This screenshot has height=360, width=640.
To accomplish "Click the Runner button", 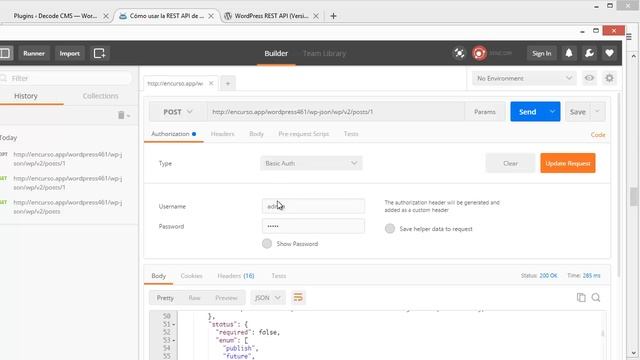I will point(34,53).
